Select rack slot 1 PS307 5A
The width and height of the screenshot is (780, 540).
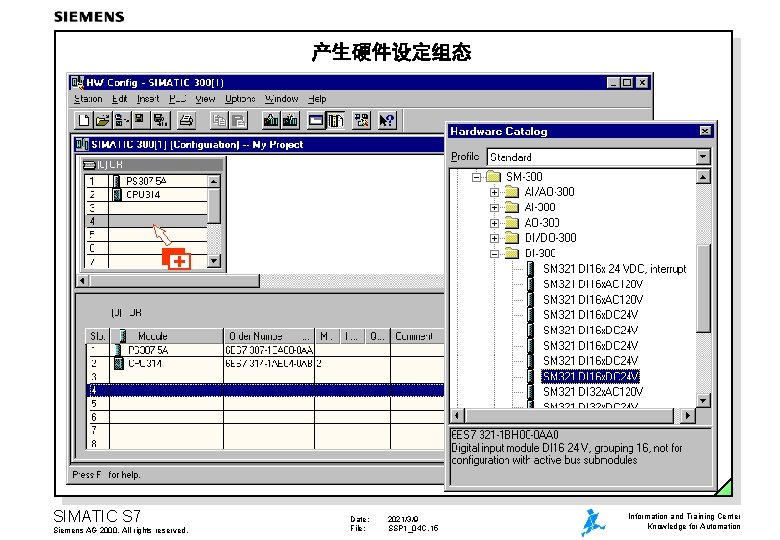pyautogui.click(x=146, y=181)
